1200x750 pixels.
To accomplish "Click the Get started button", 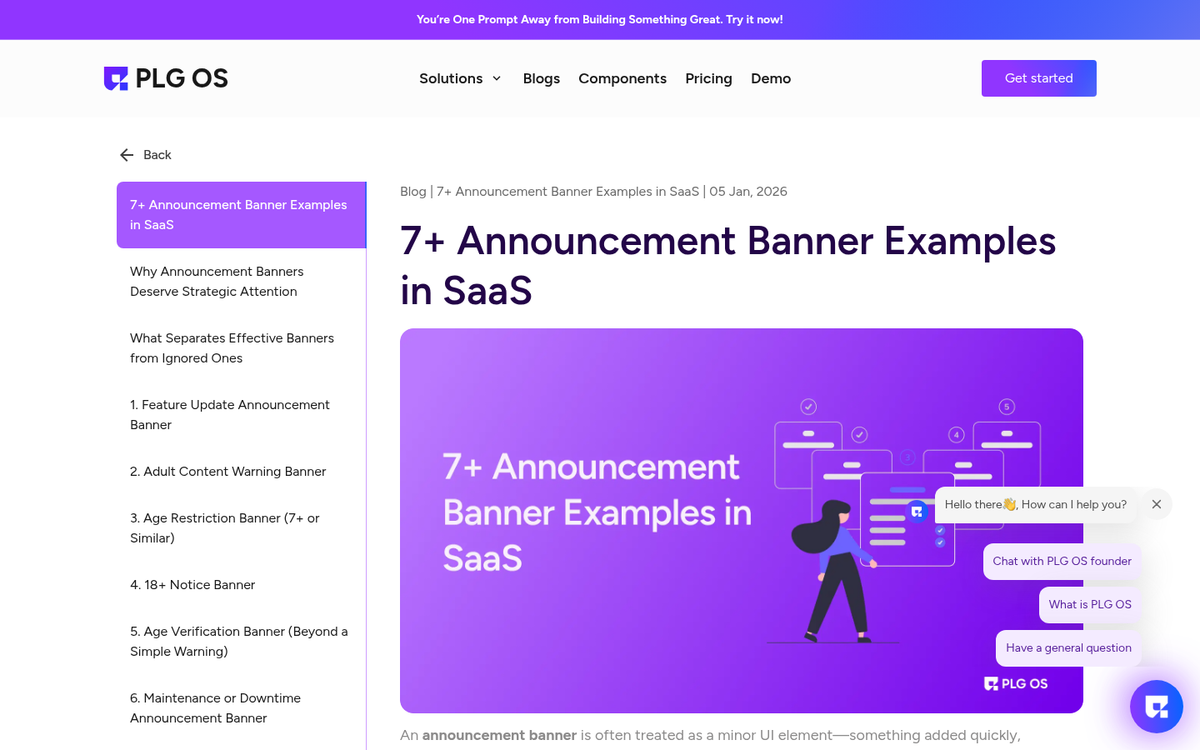I will (1038, 77).
